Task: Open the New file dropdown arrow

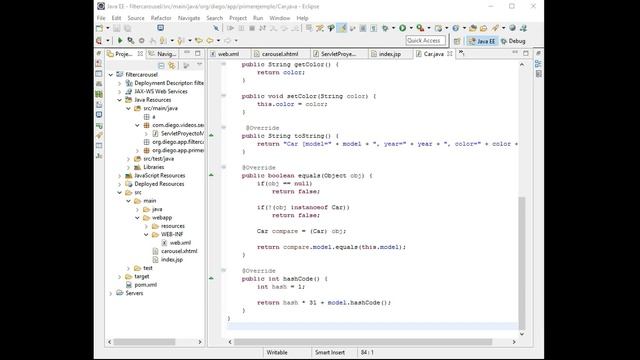Action: pos(108,28)
